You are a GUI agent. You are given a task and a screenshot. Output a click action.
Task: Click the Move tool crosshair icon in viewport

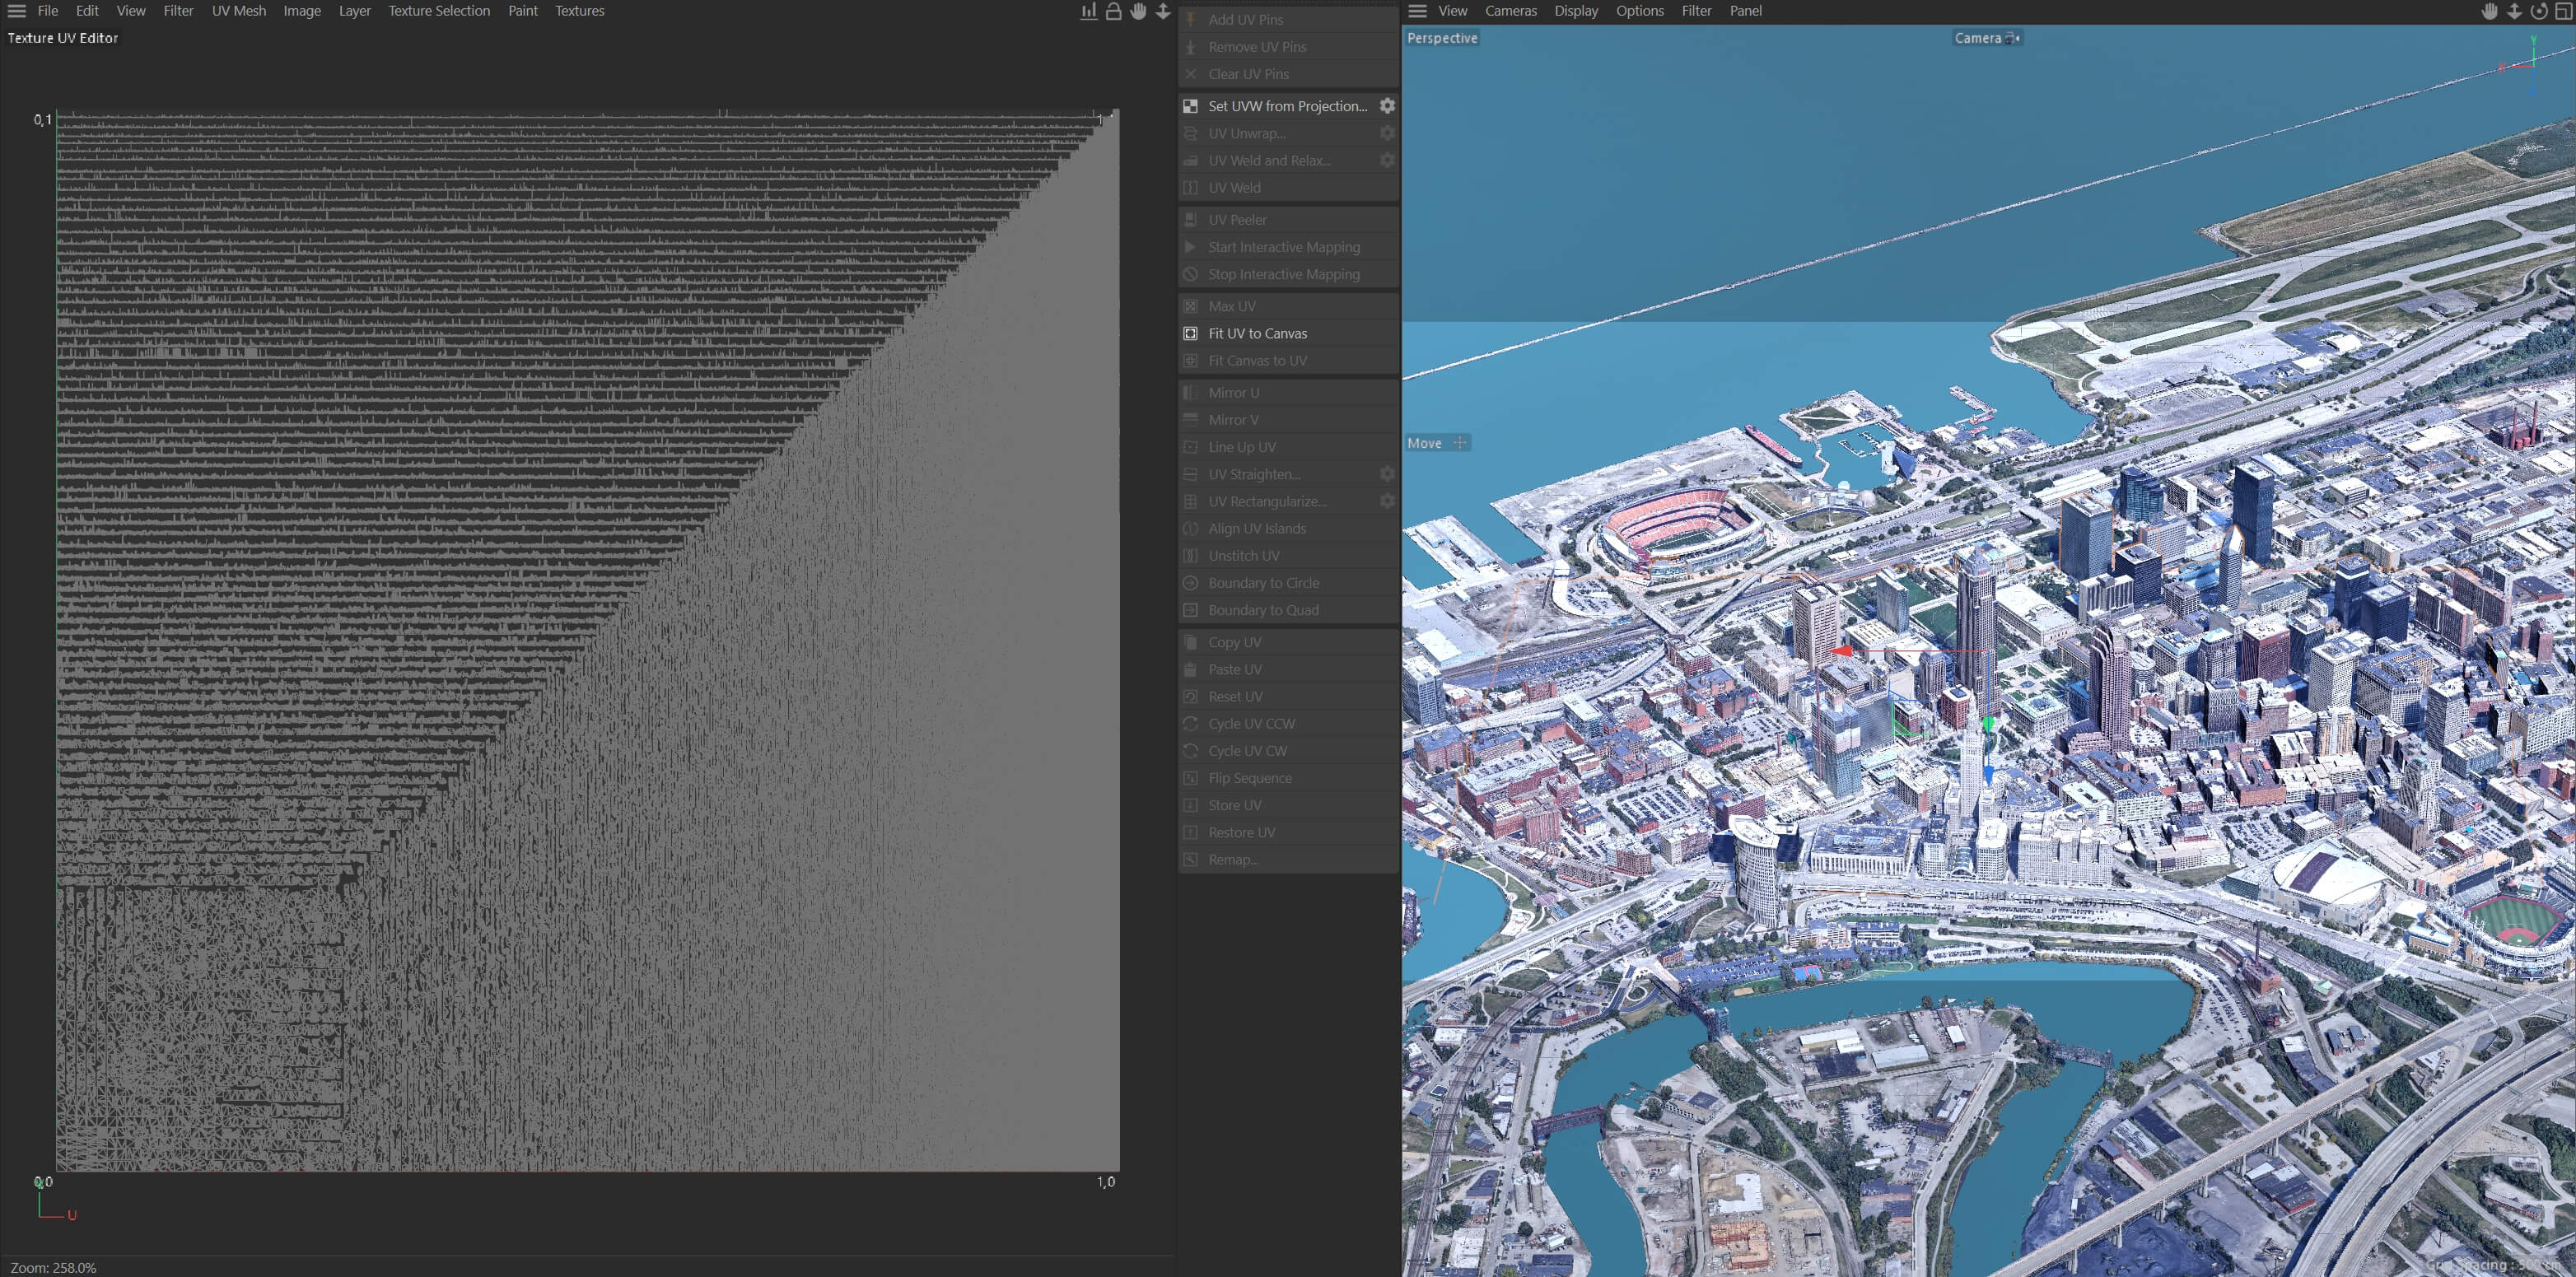pos(1460,443)
